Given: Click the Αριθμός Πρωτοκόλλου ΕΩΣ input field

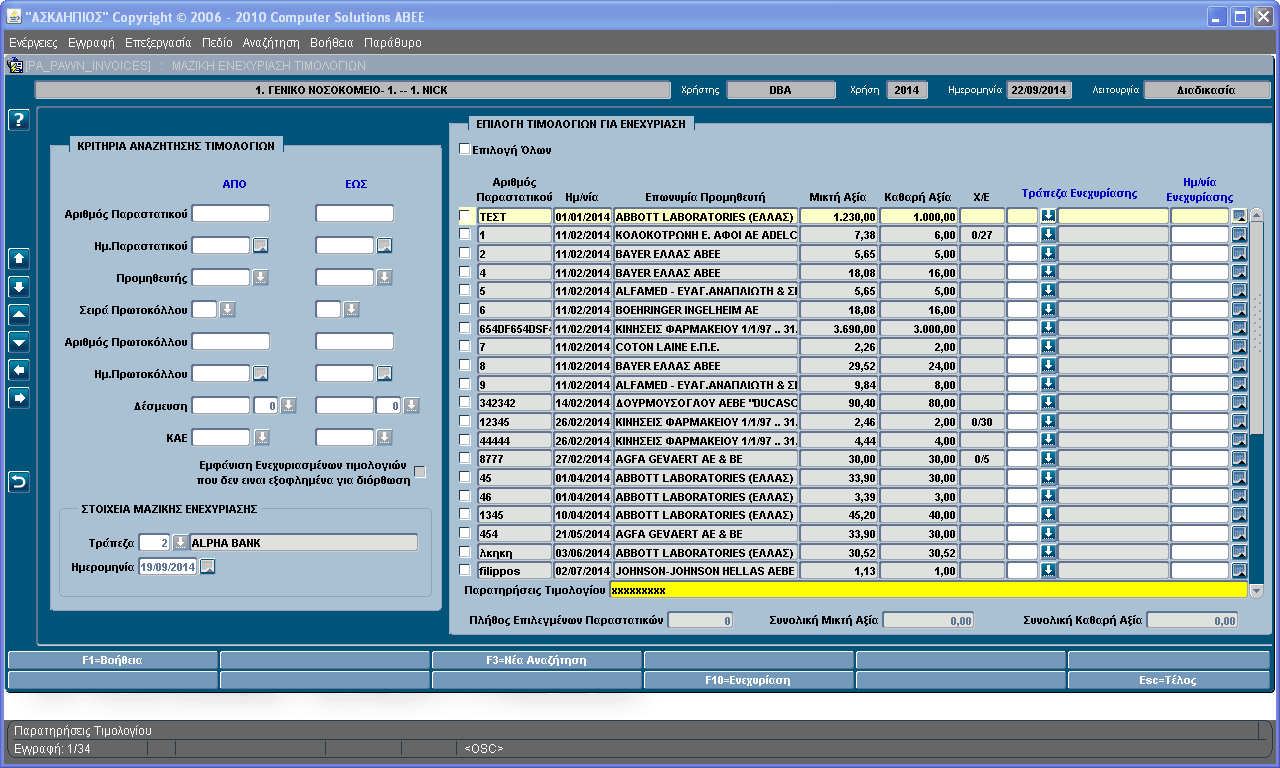Looking at the screenshot, I should [x=355, y=341].
